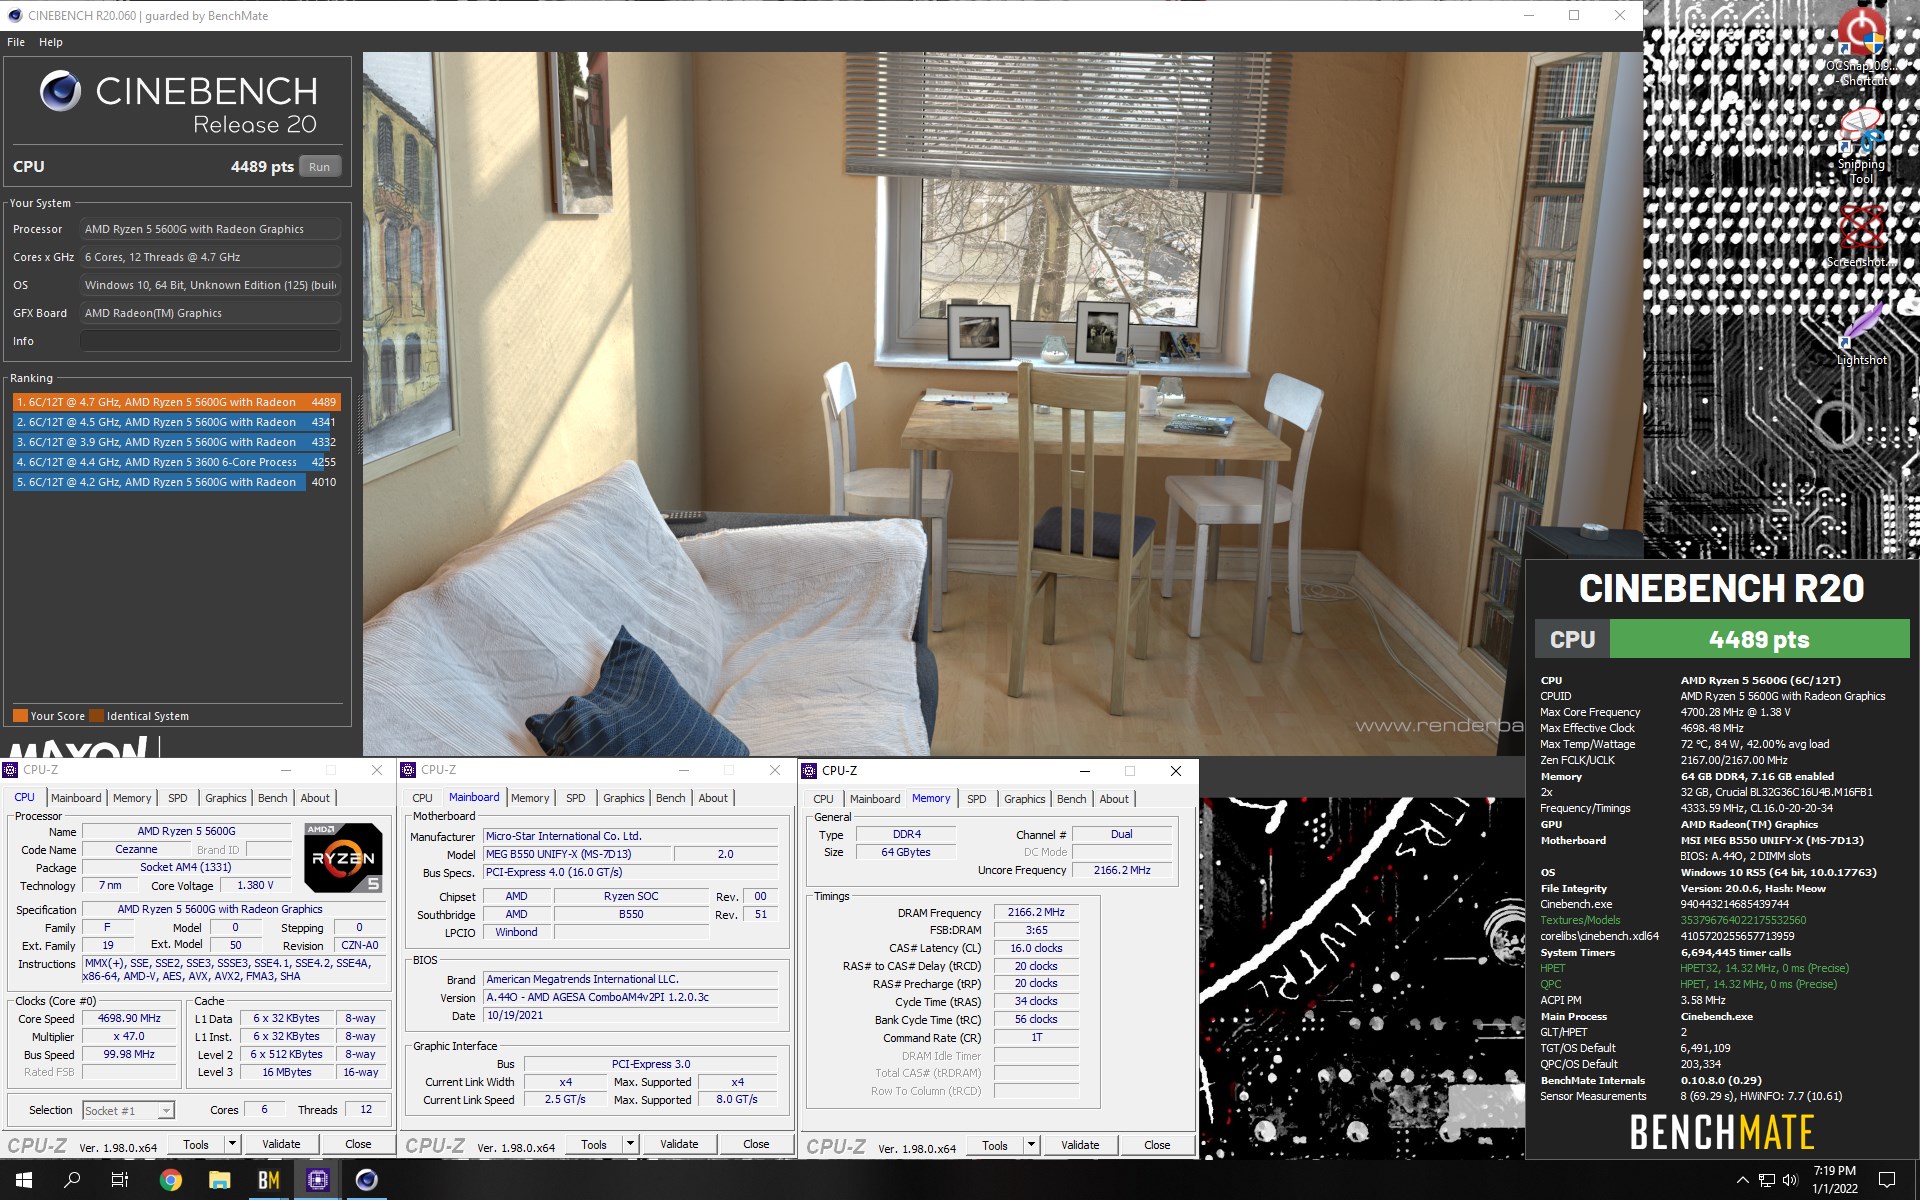1920x1200 pixels.
Task: Open File Explorer from the taskbar
Action: click(x=220, y=1180)
